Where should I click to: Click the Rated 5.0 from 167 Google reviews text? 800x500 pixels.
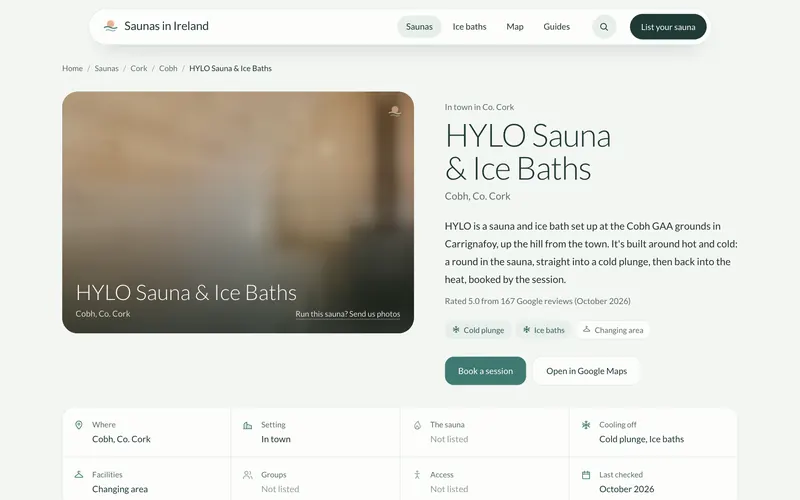(537, 301)
